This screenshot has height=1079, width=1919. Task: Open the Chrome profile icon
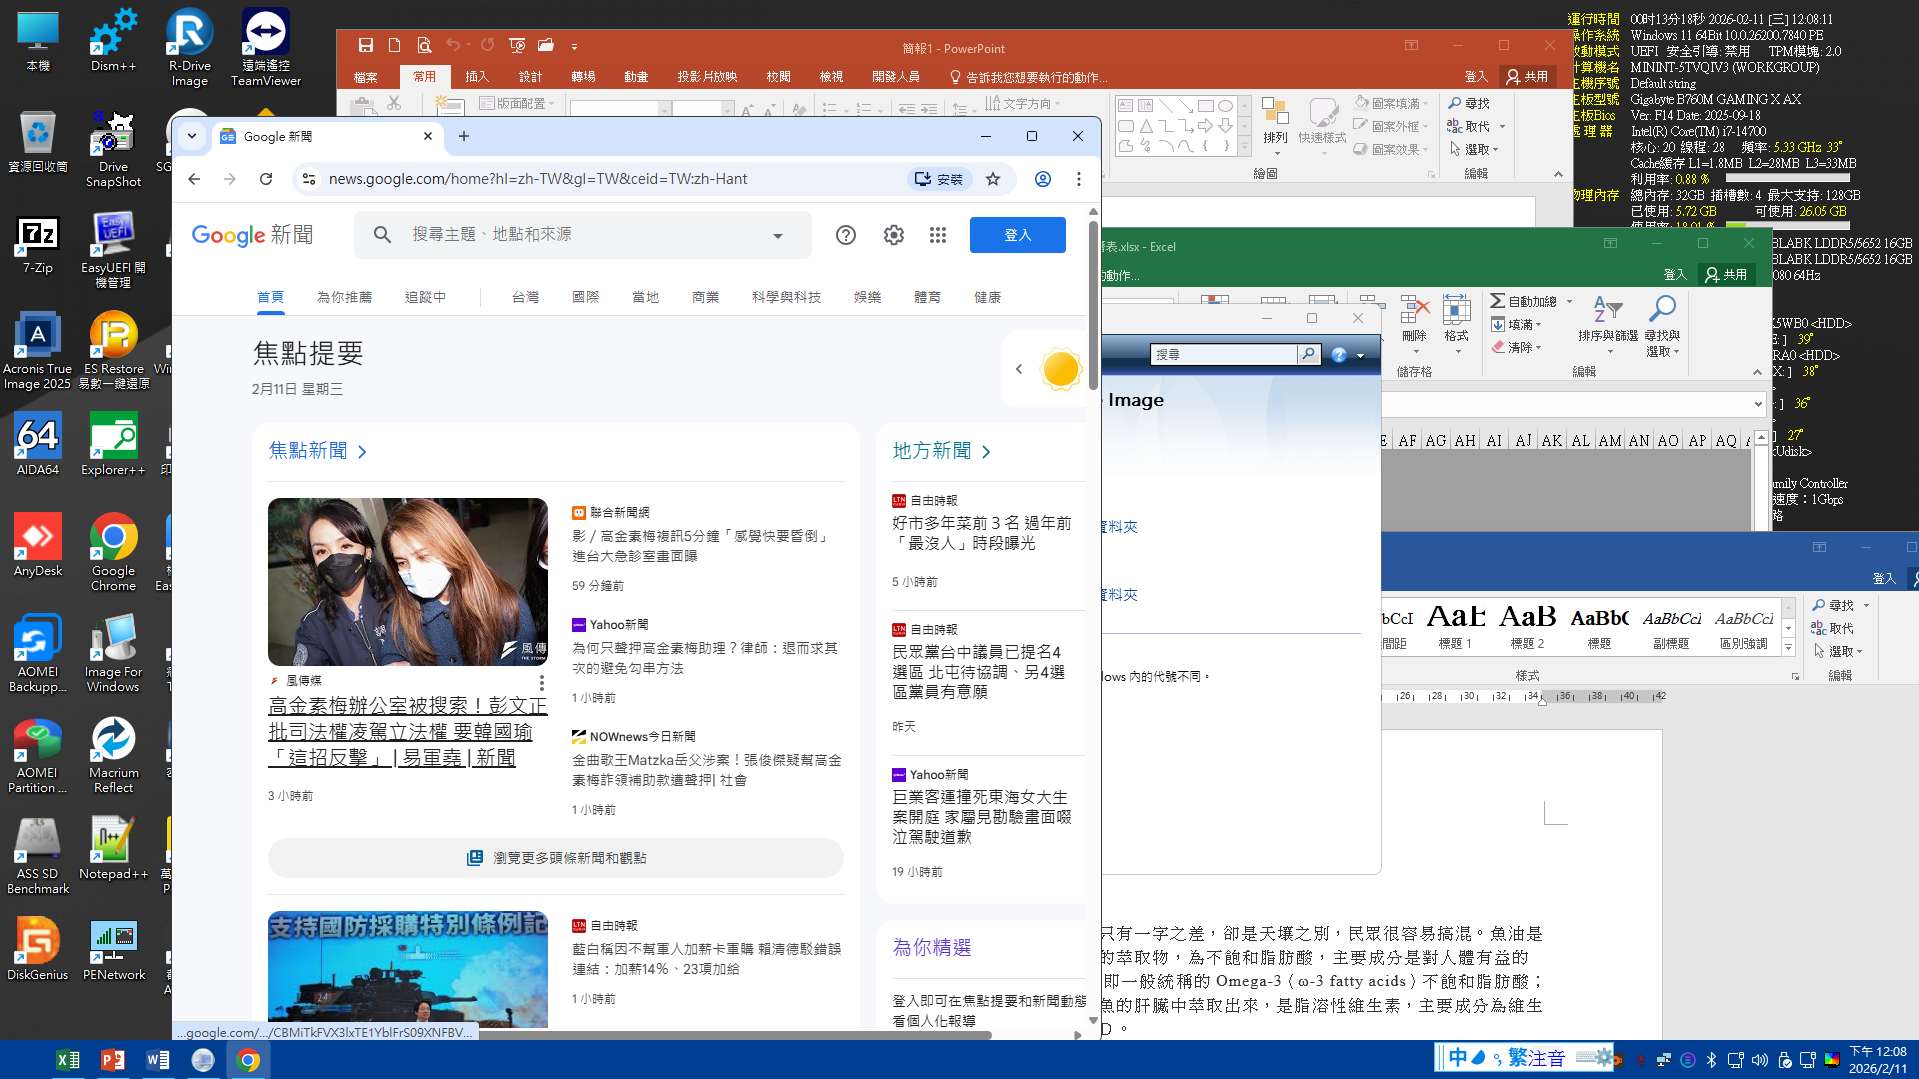(x=1042, y=179)
